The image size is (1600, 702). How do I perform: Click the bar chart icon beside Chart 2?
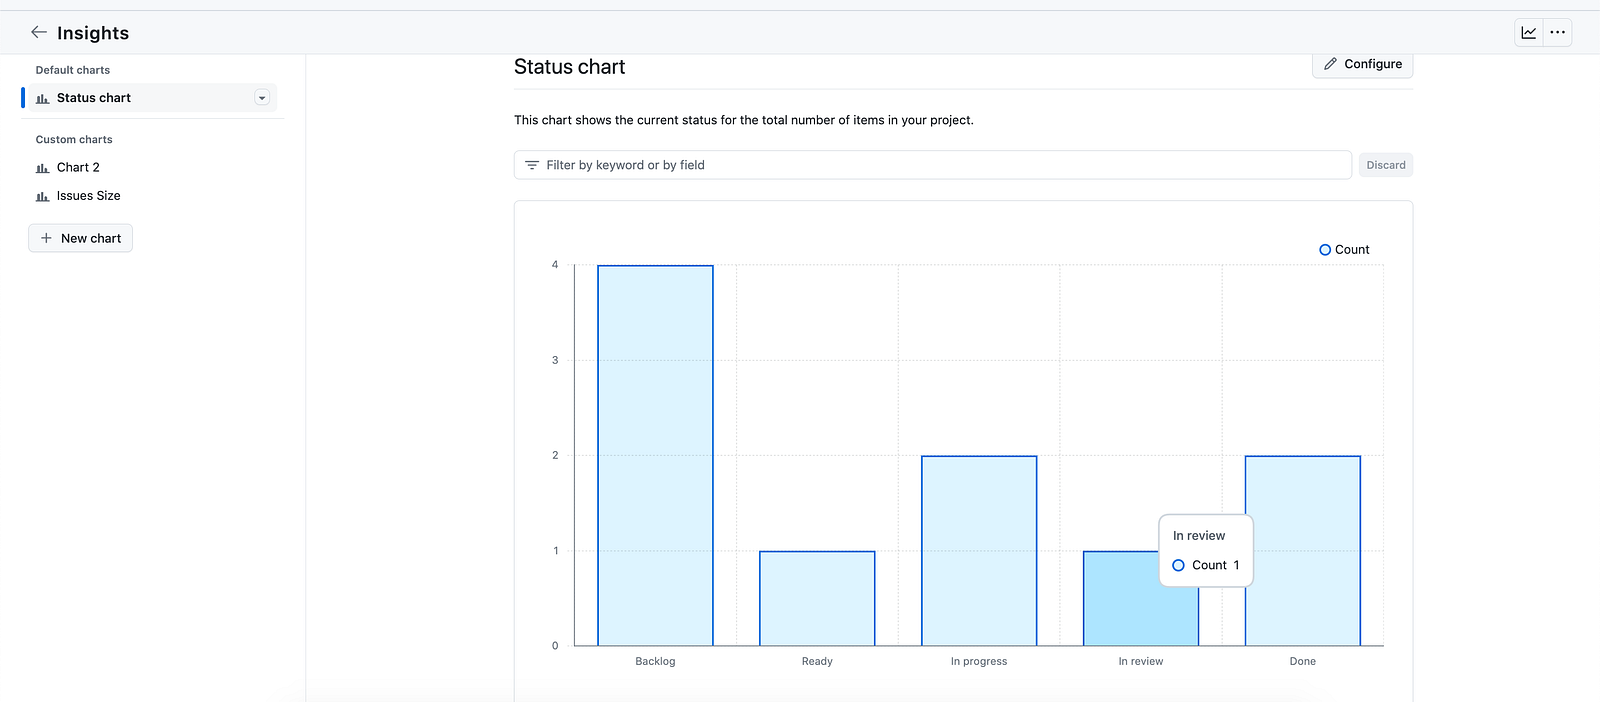point(42,168)
